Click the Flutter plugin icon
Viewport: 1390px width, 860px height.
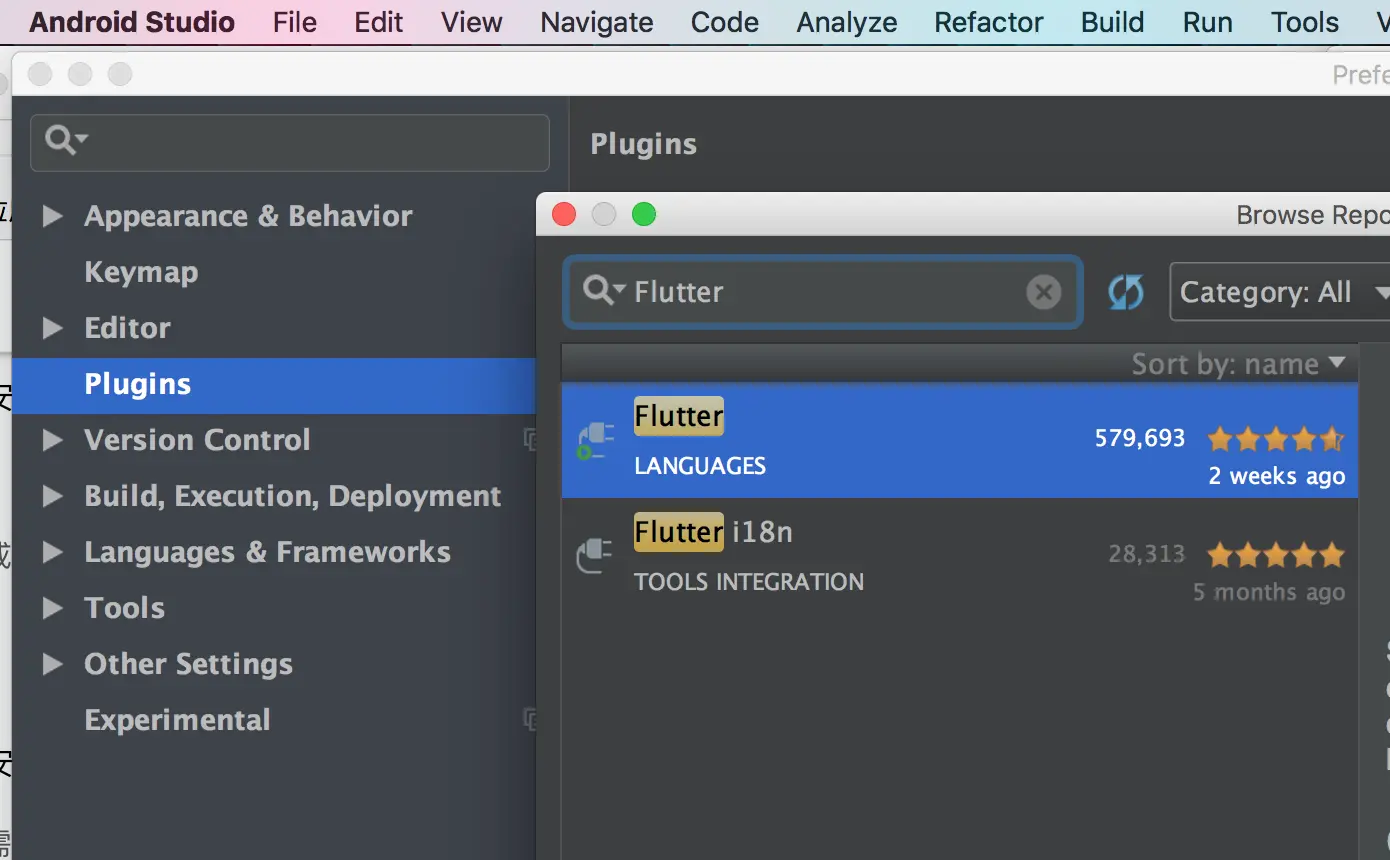click(595, 440)
